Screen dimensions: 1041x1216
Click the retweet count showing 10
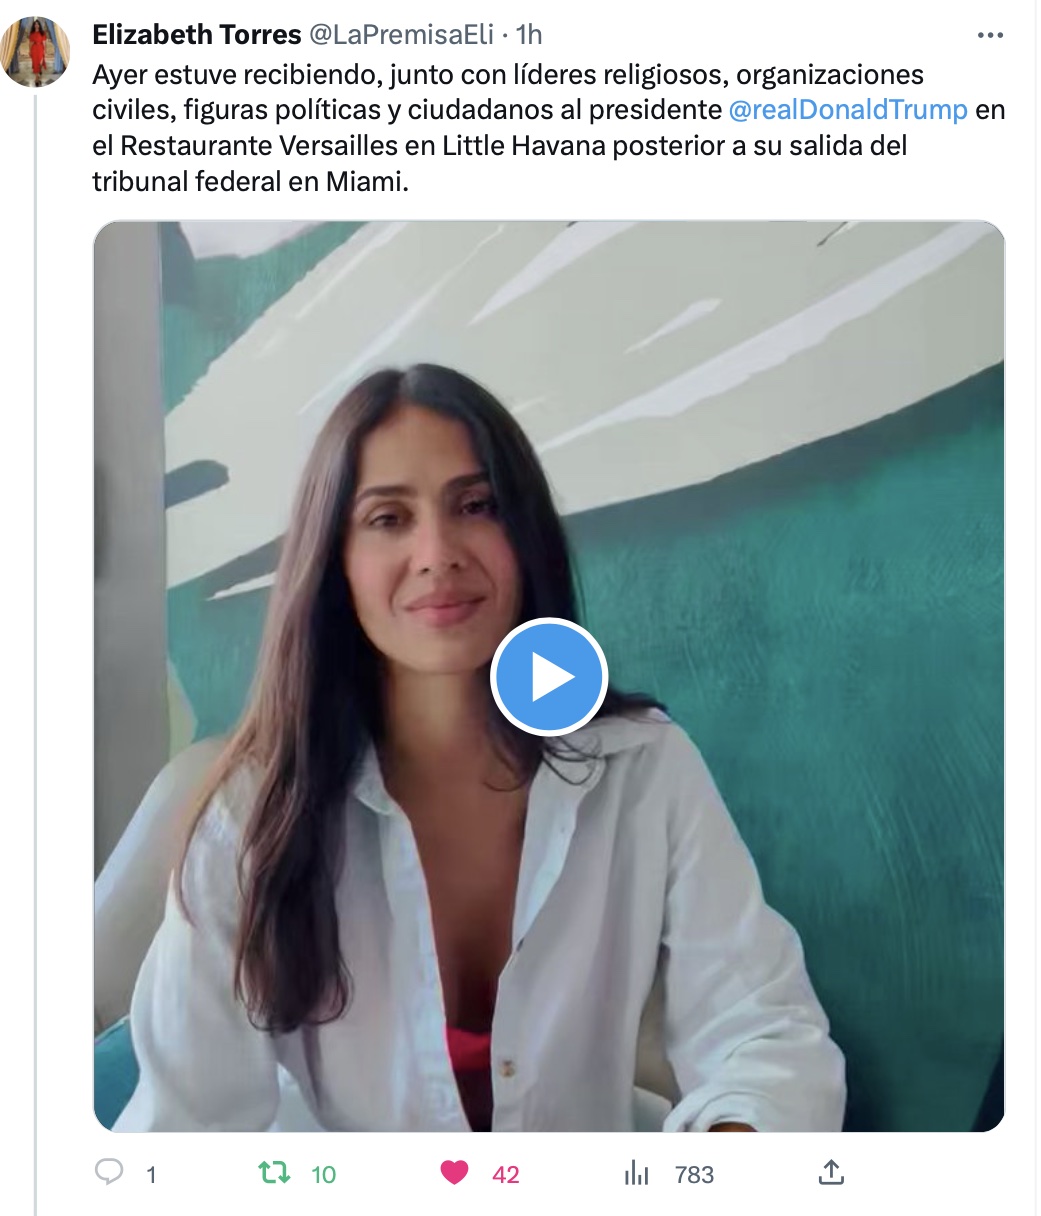(x=323, y=1174)
